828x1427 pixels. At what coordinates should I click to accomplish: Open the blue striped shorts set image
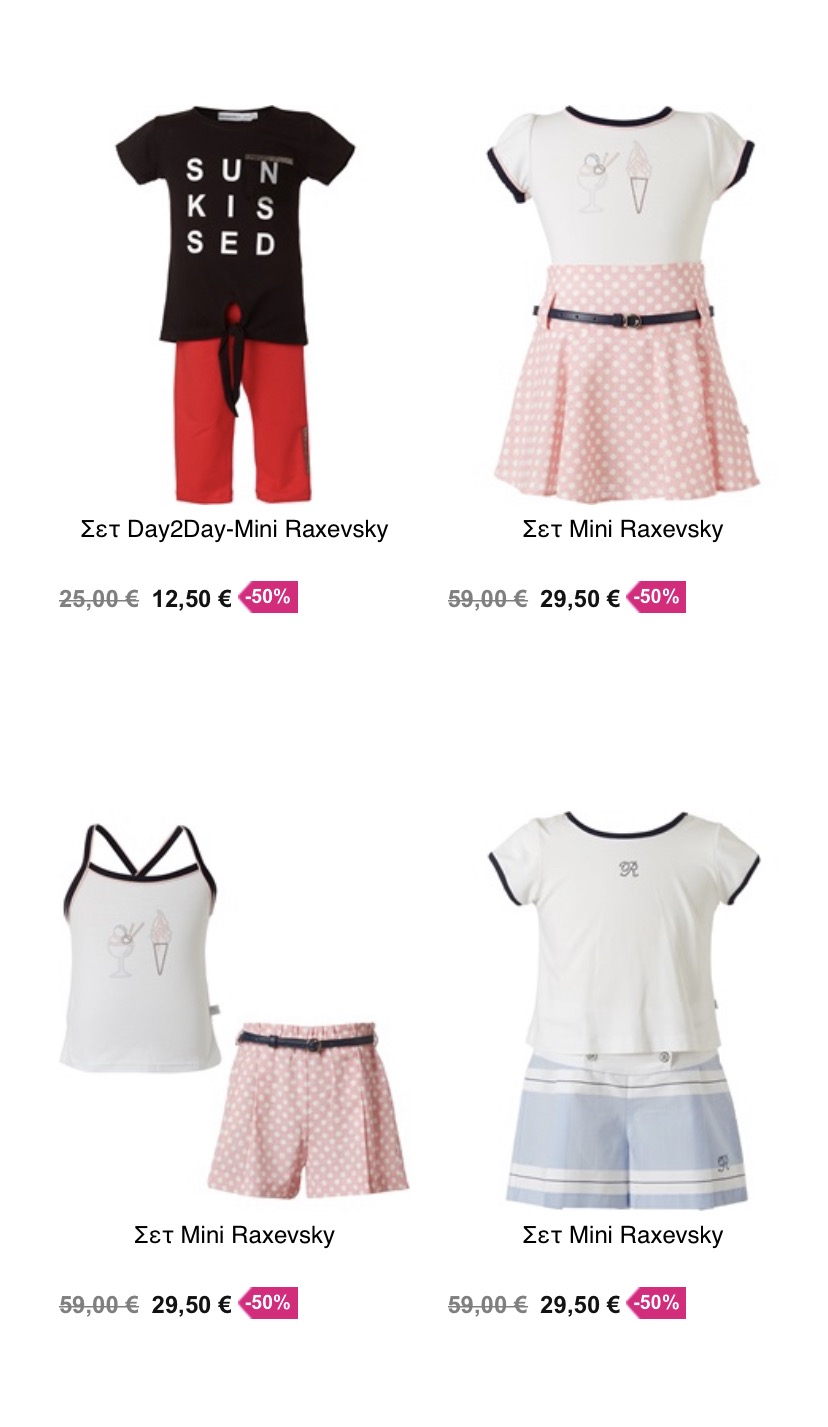622,1009
